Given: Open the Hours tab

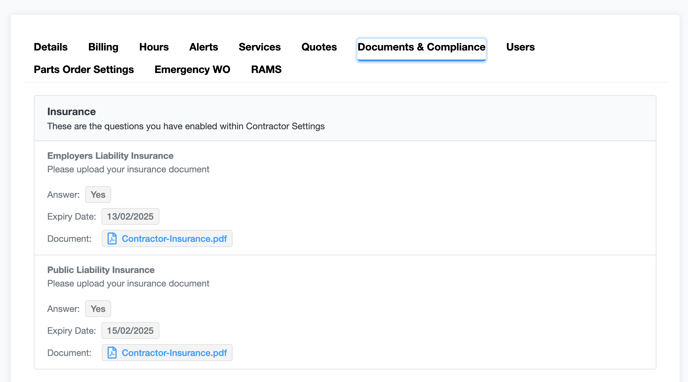Looking at the screenshot, I should coord(154,47).
